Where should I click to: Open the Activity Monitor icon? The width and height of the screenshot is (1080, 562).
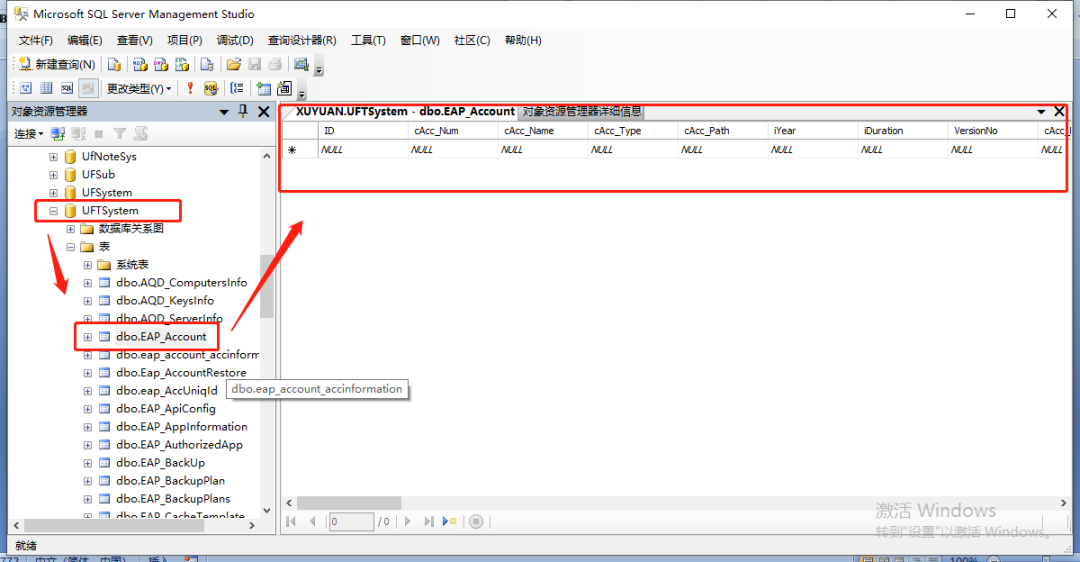(x=301, y=64)
